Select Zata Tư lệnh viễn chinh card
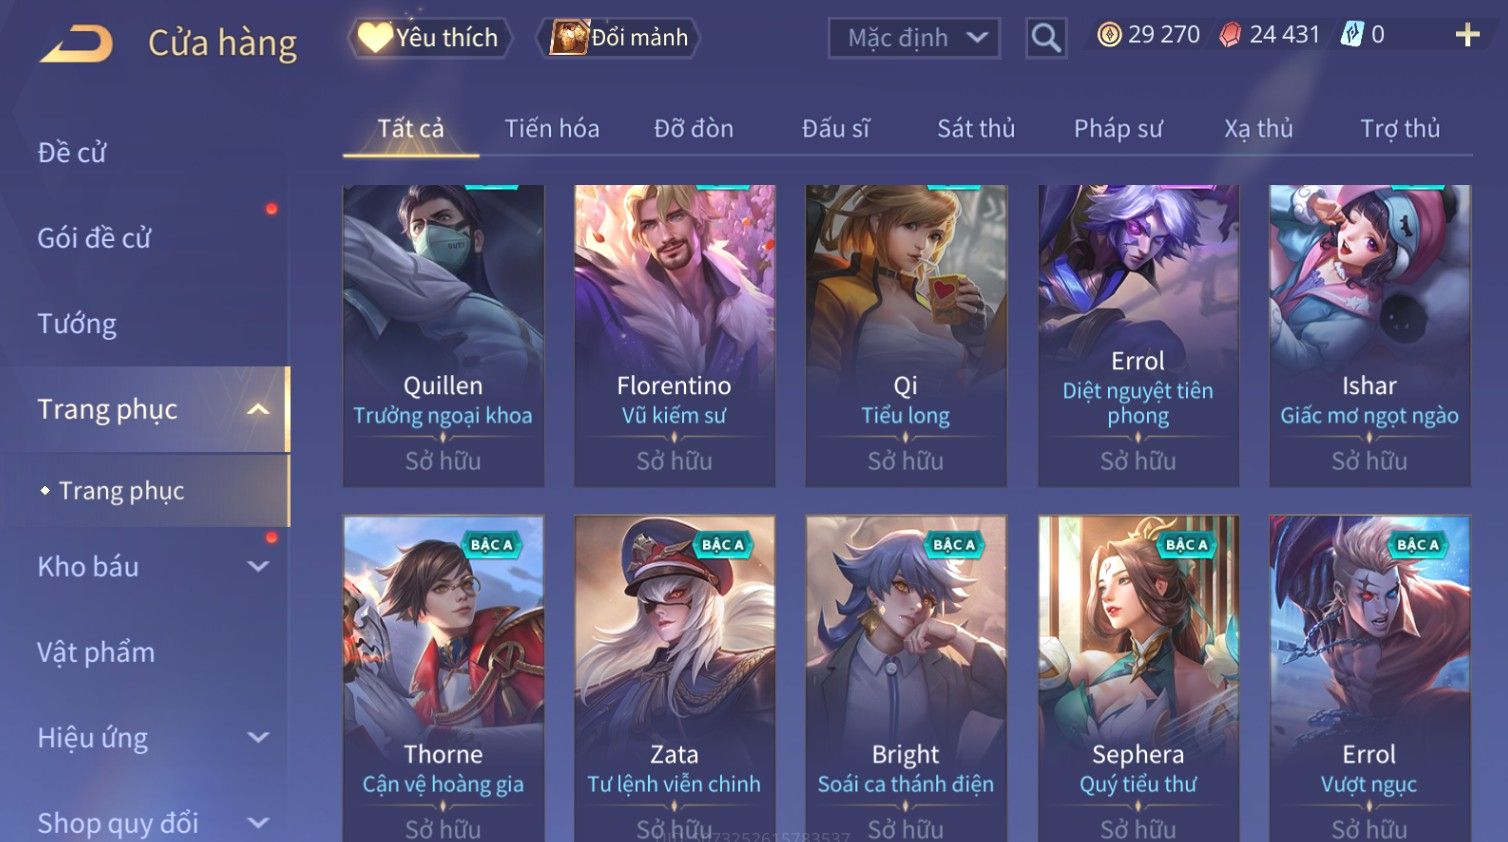Screen dimensions: 1508x842 pos(674,678)
